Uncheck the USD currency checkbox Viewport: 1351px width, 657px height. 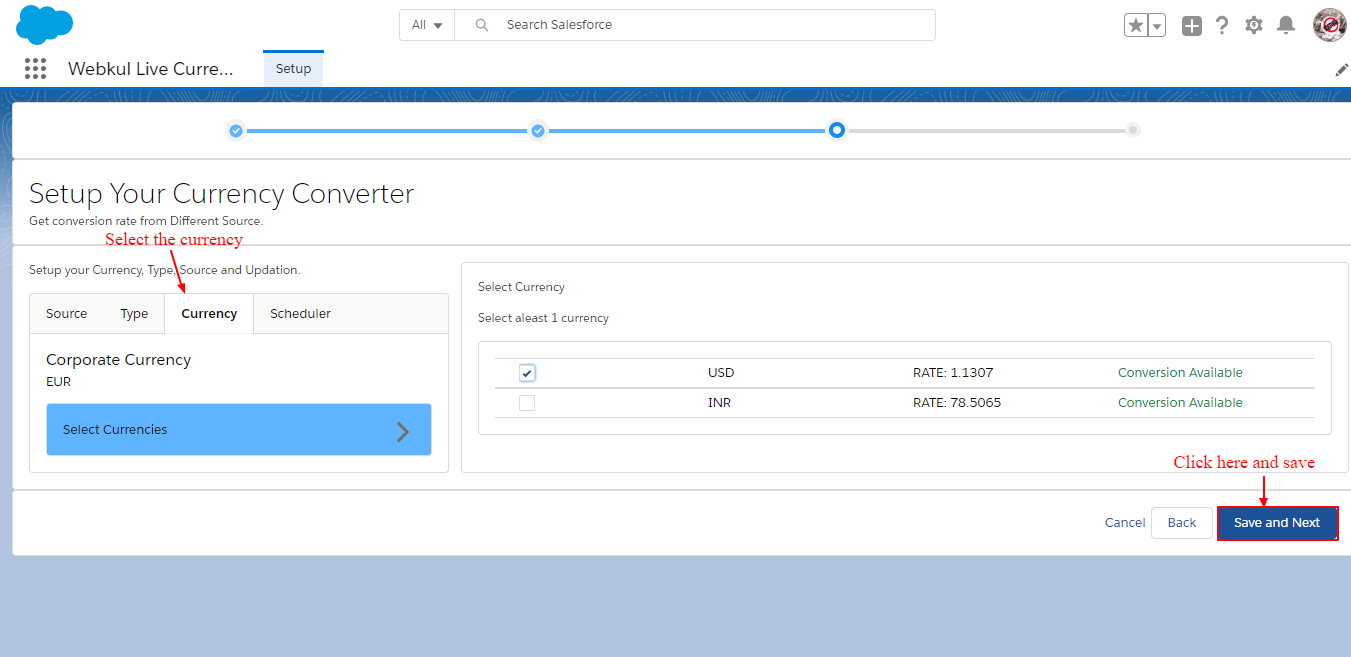click(x=527, y=373)
